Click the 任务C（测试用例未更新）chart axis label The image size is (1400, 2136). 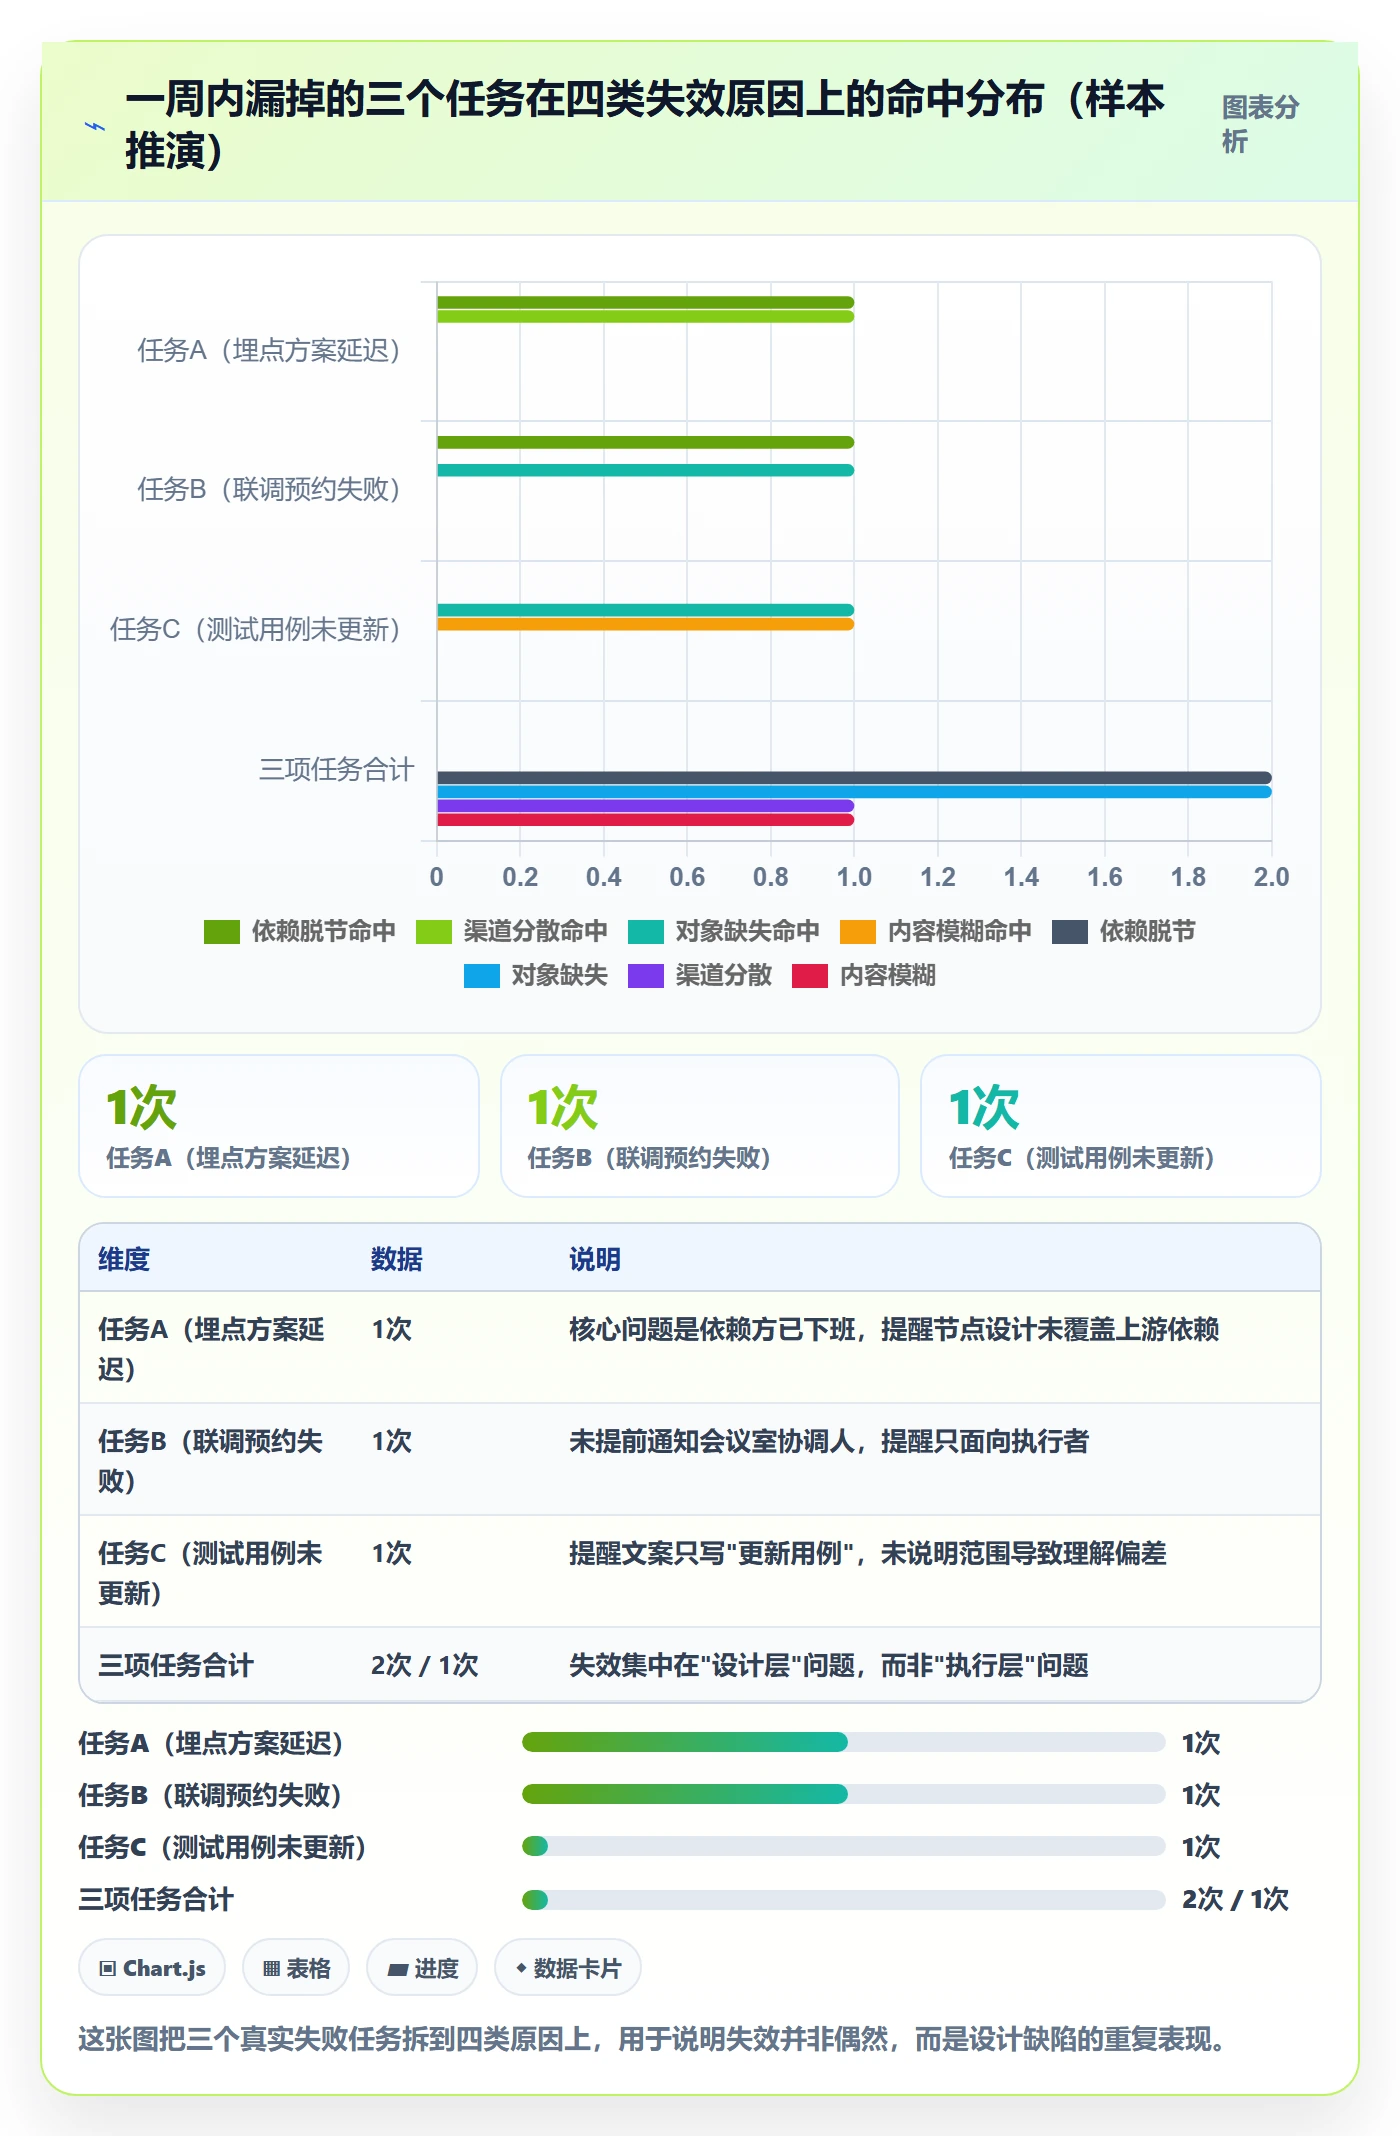pos(255,630)
